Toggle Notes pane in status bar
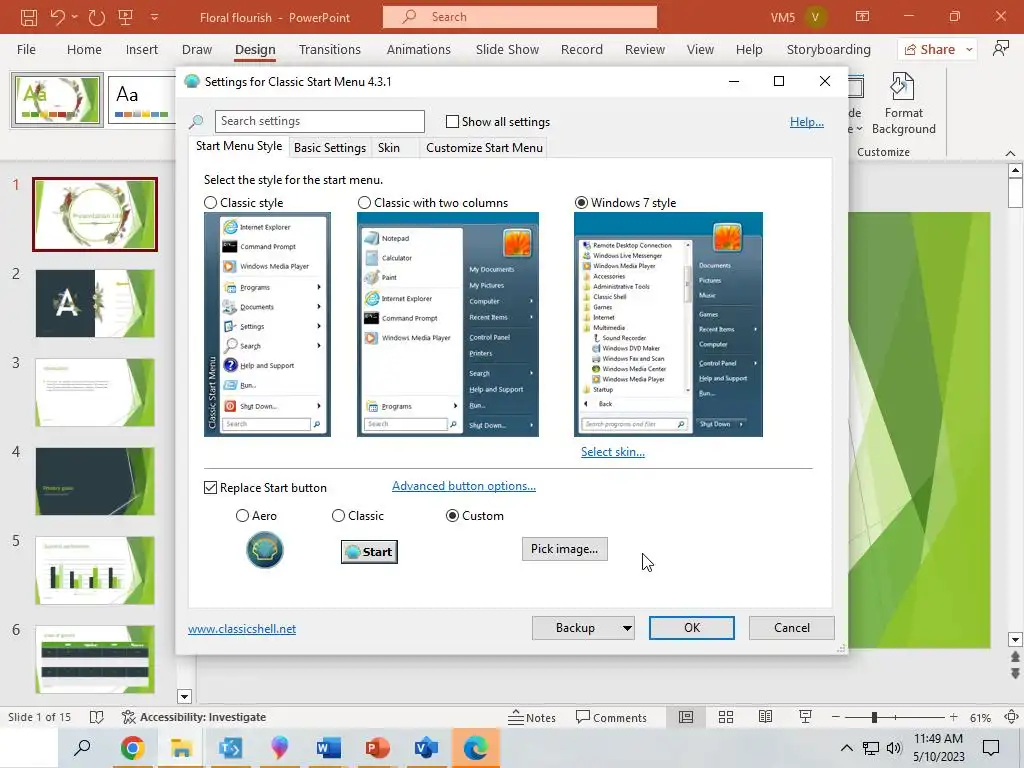Screen dimensions: 1024x768 (532, 717)
